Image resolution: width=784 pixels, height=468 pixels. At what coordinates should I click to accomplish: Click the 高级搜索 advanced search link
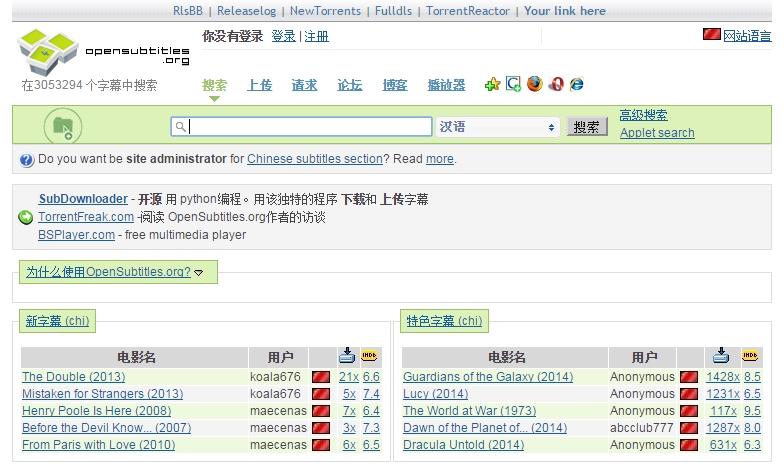[644, 115]
